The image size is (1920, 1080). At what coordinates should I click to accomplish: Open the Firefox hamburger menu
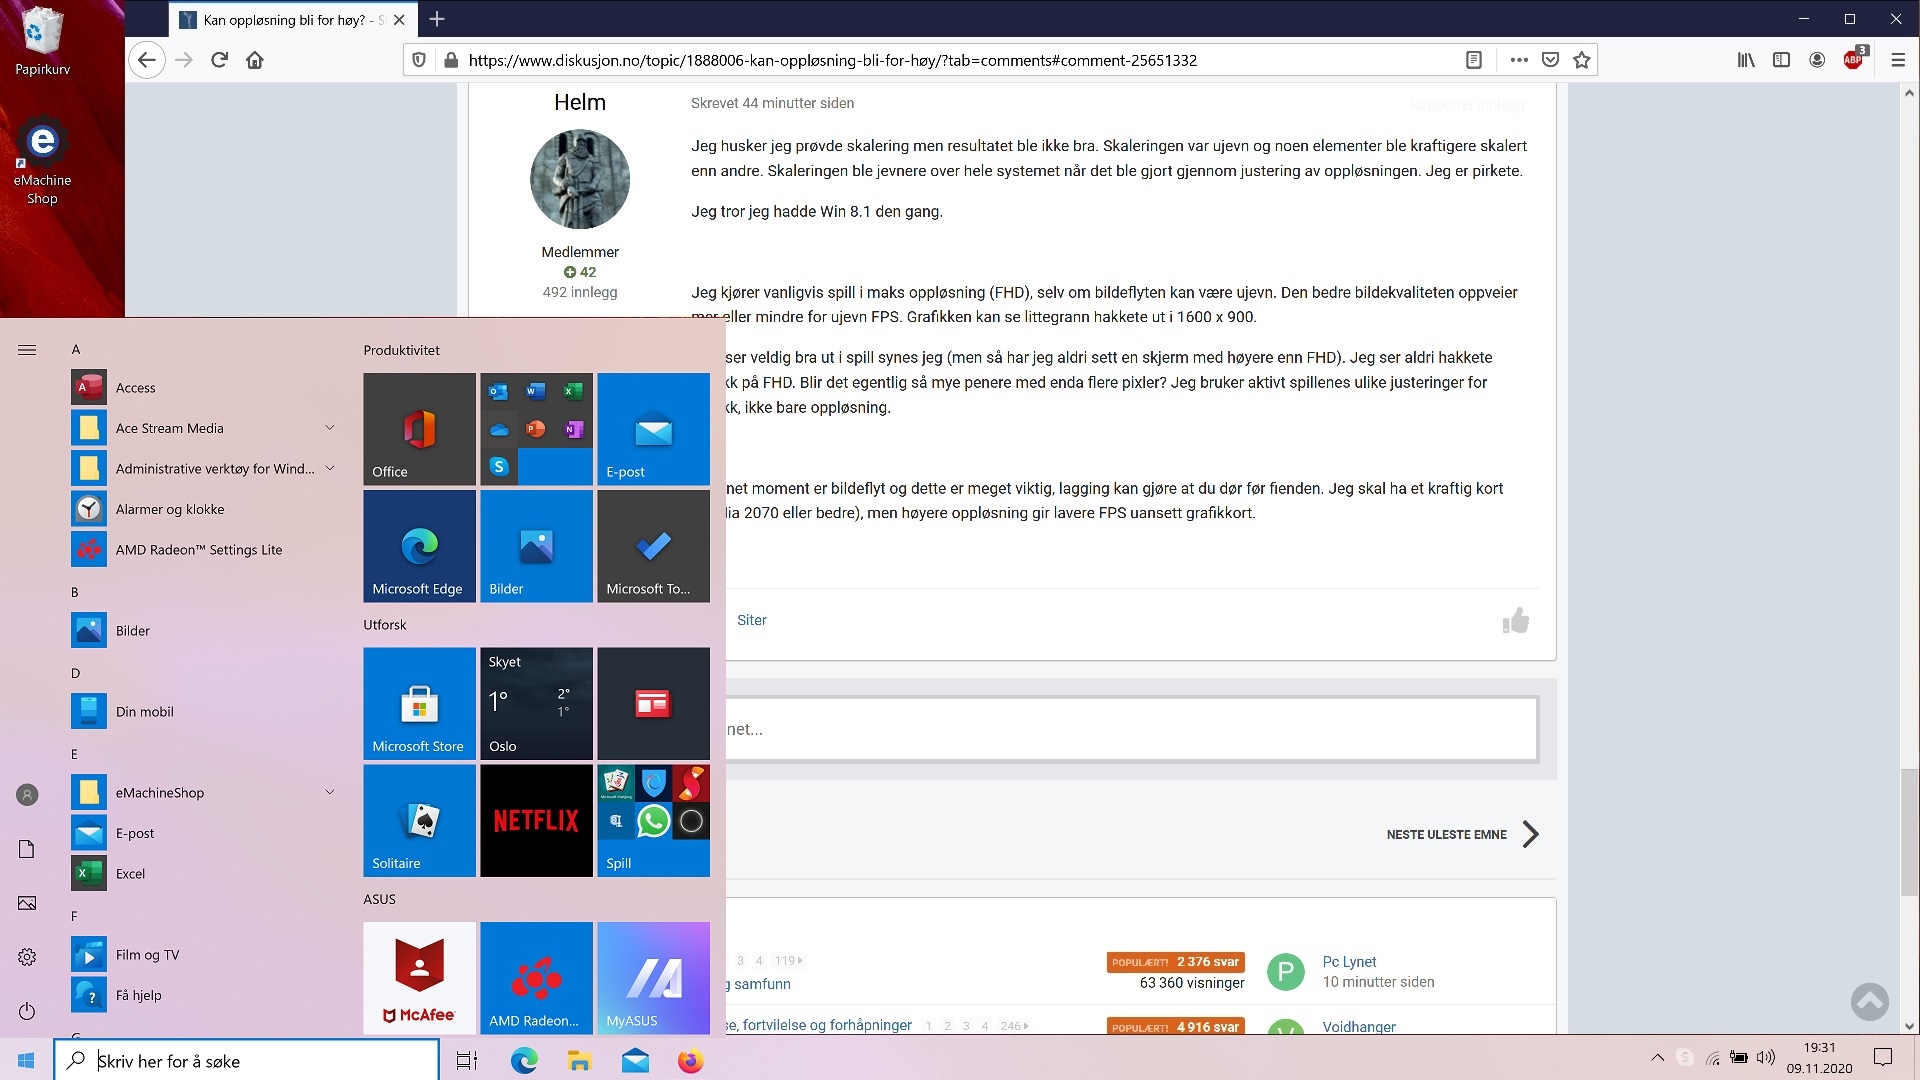1897,60
